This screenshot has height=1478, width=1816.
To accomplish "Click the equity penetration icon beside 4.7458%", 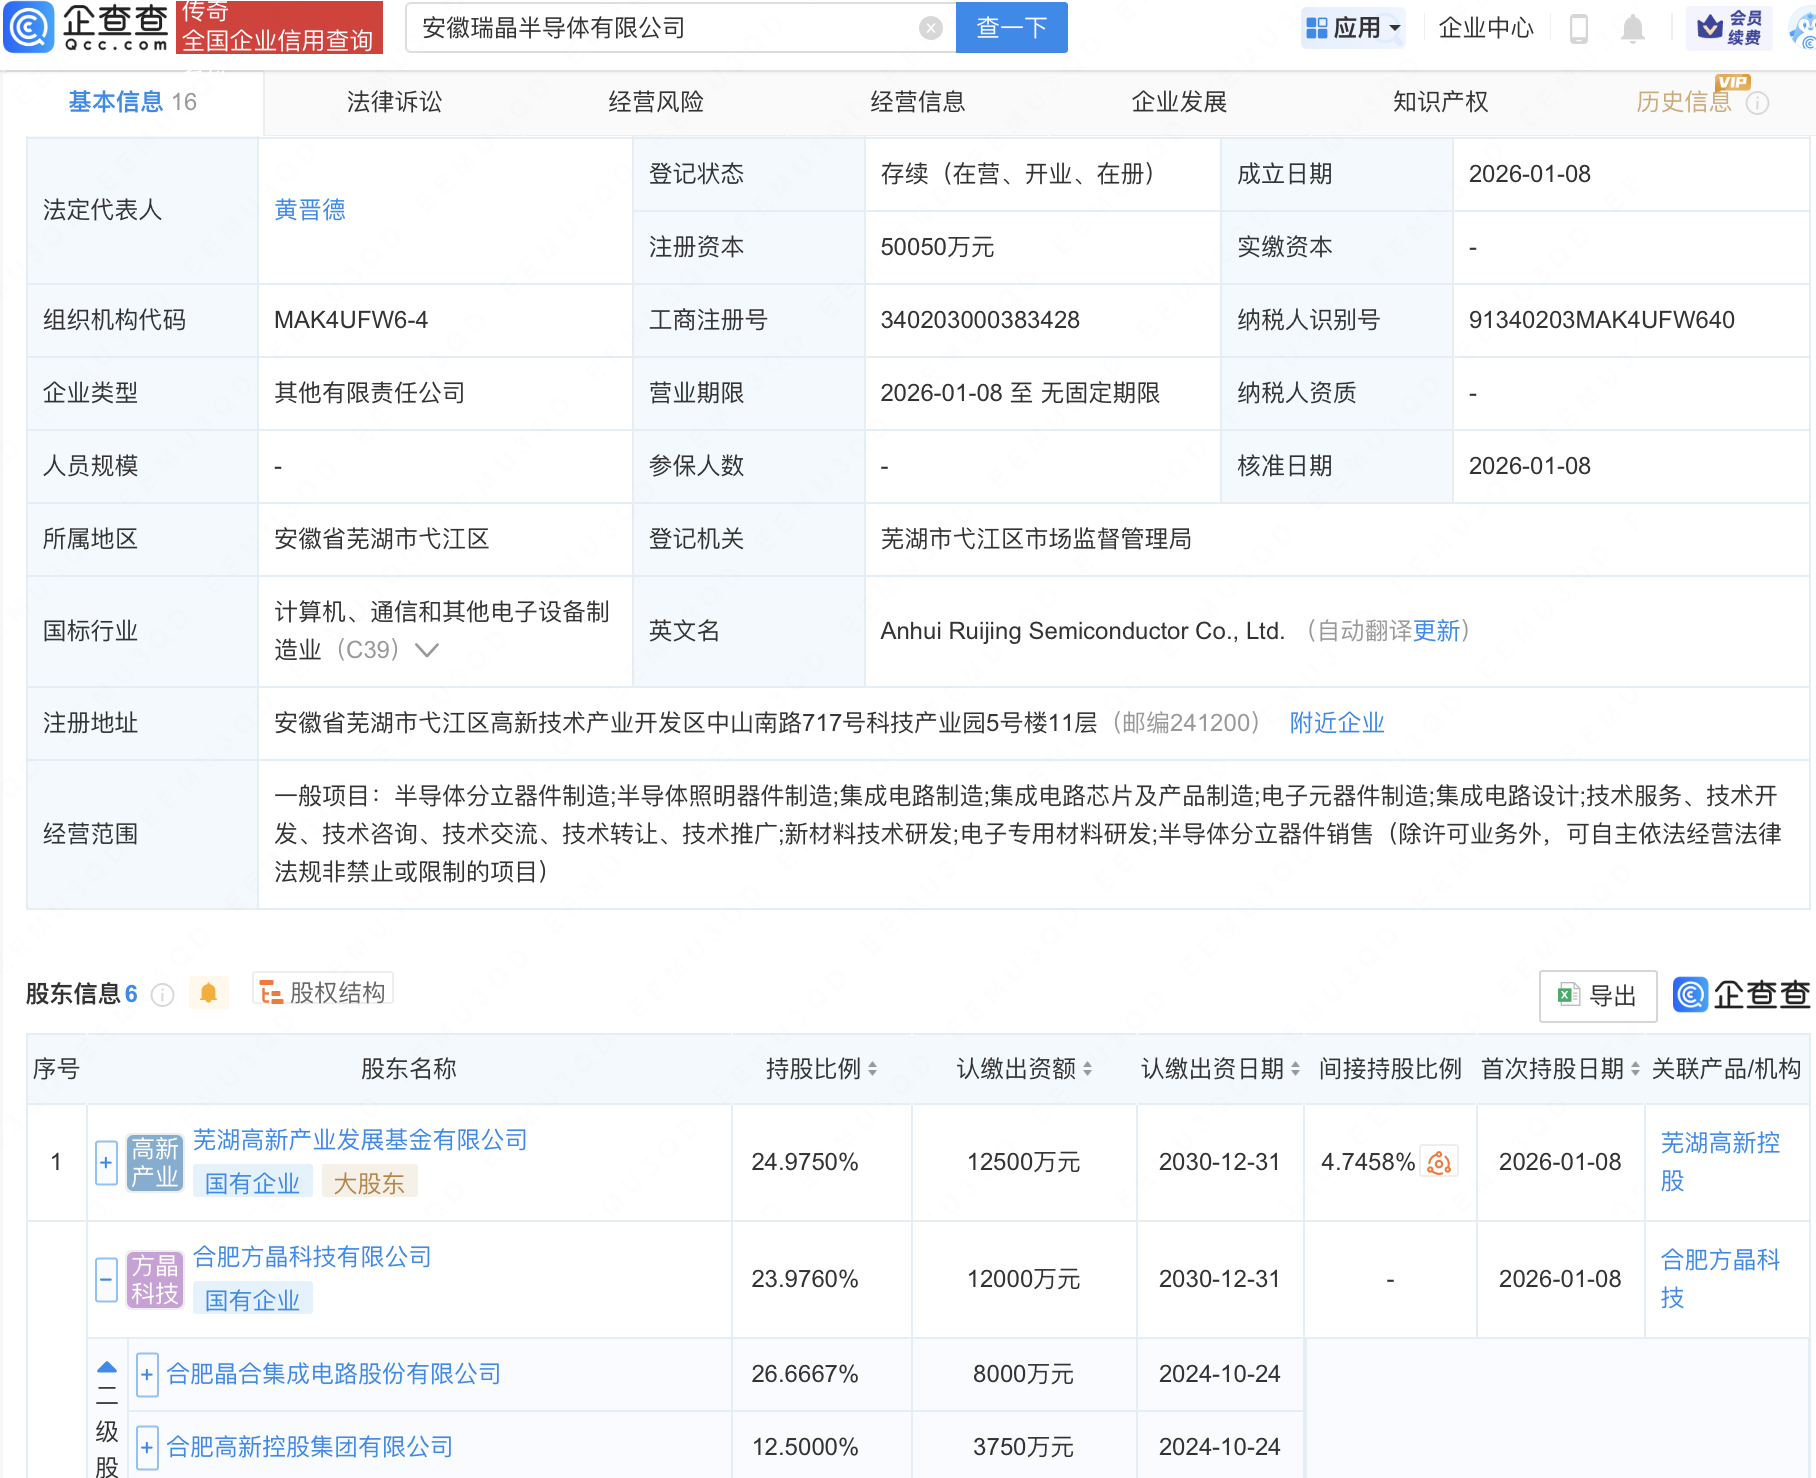I will (x=1439, y=1162).
